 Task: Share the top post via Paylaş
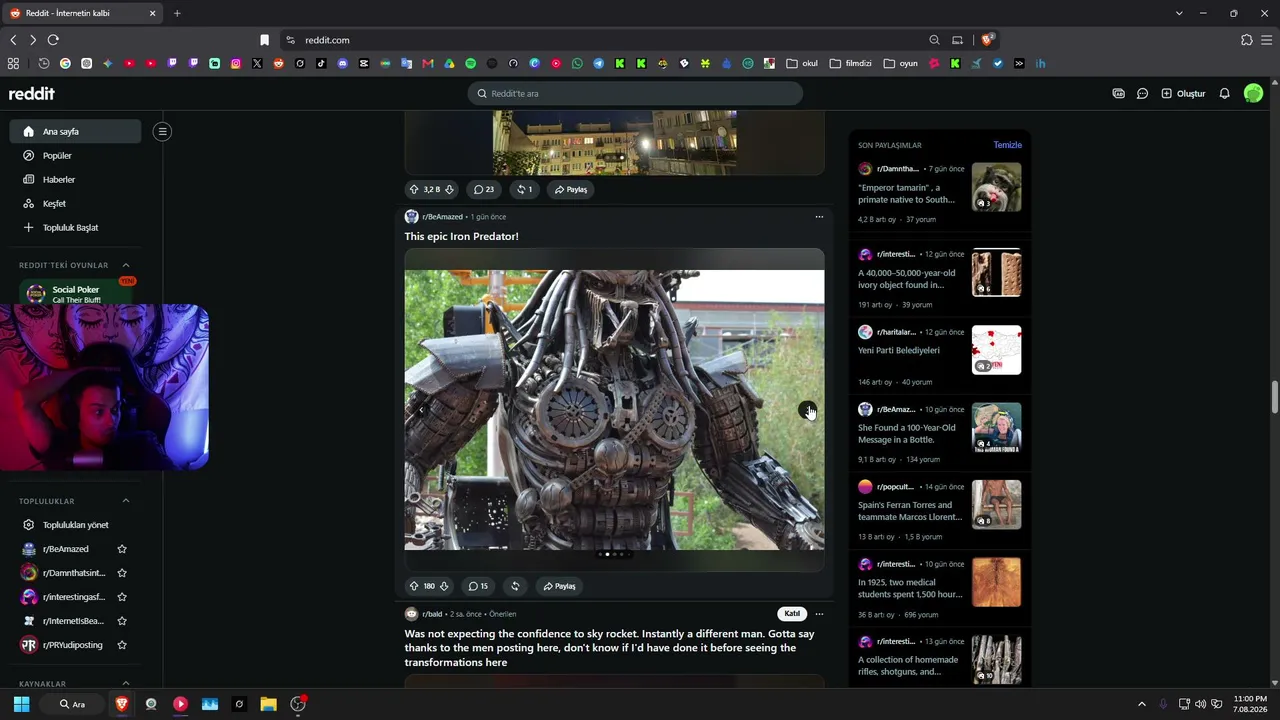pos(571,189)
